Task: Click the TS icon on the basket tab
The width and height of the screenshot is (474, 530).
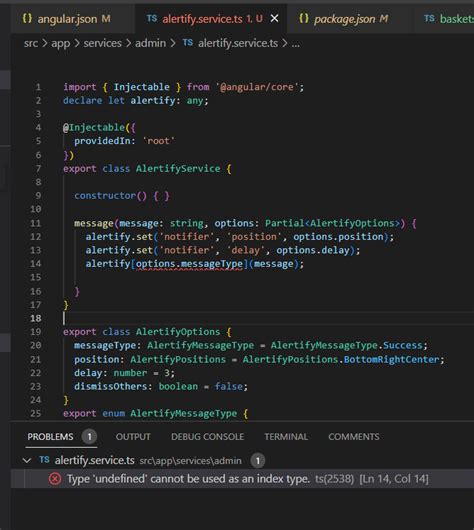Action: 429,18
